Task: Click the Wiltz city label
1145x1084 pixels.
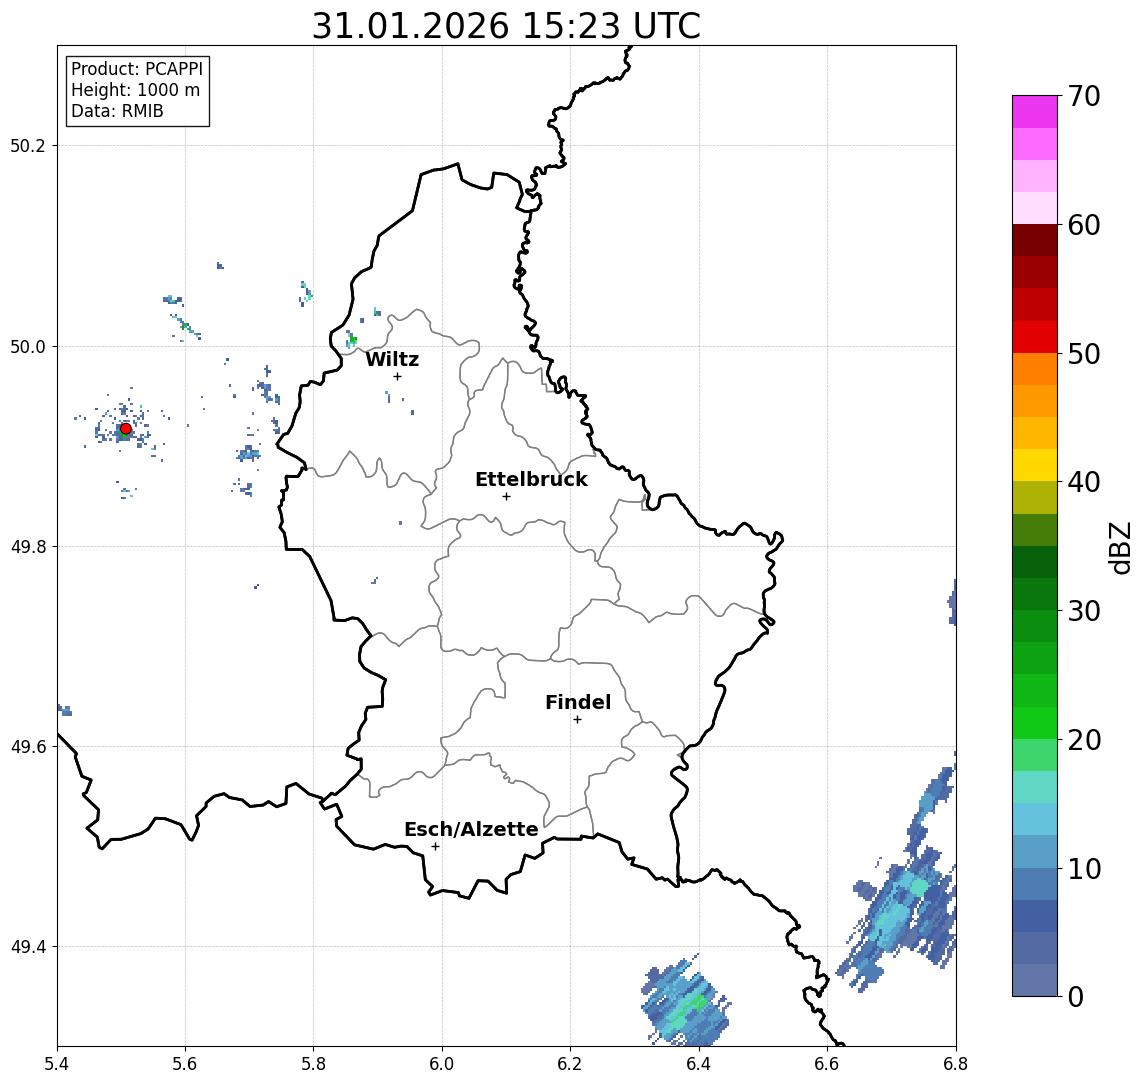Action: coord(392,359)
